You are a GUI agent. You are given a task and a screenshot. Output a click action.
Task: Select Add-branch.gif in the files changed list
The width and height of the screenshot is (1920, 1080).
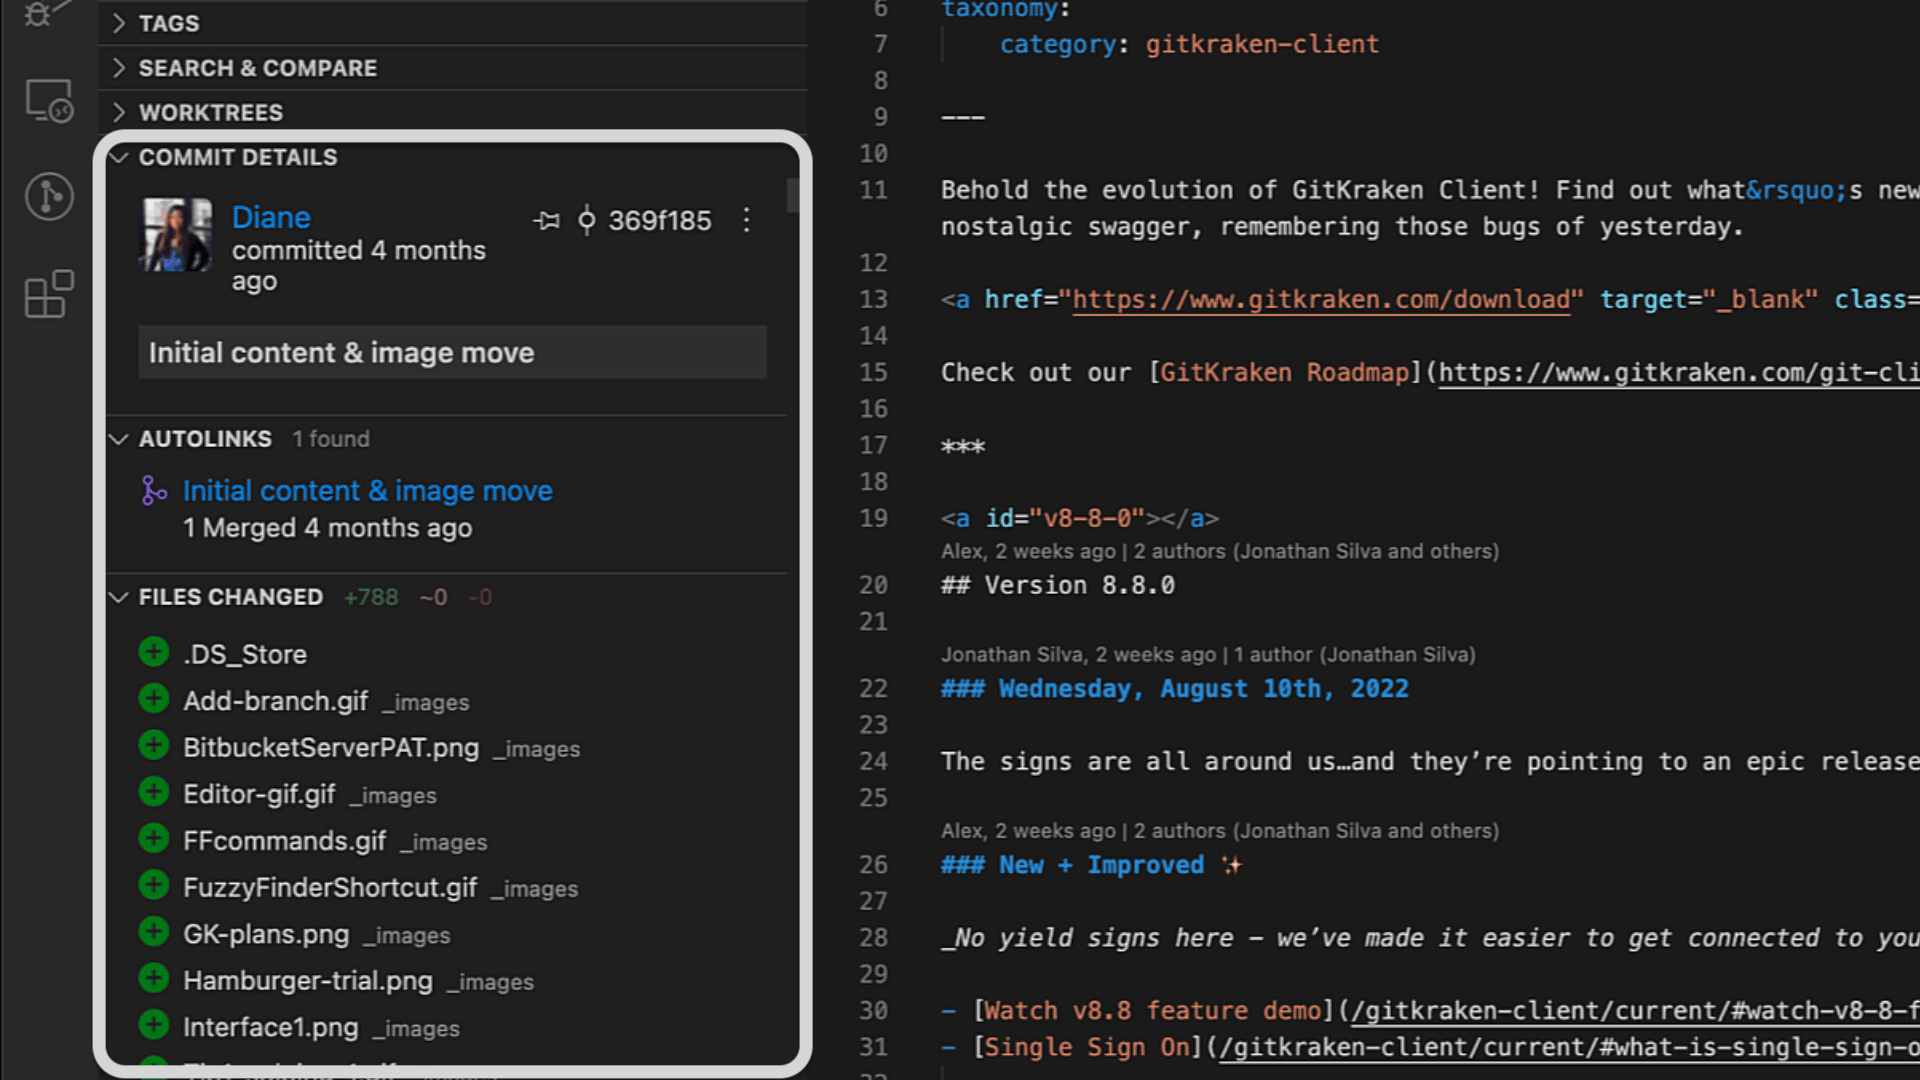tap(275, 701)
